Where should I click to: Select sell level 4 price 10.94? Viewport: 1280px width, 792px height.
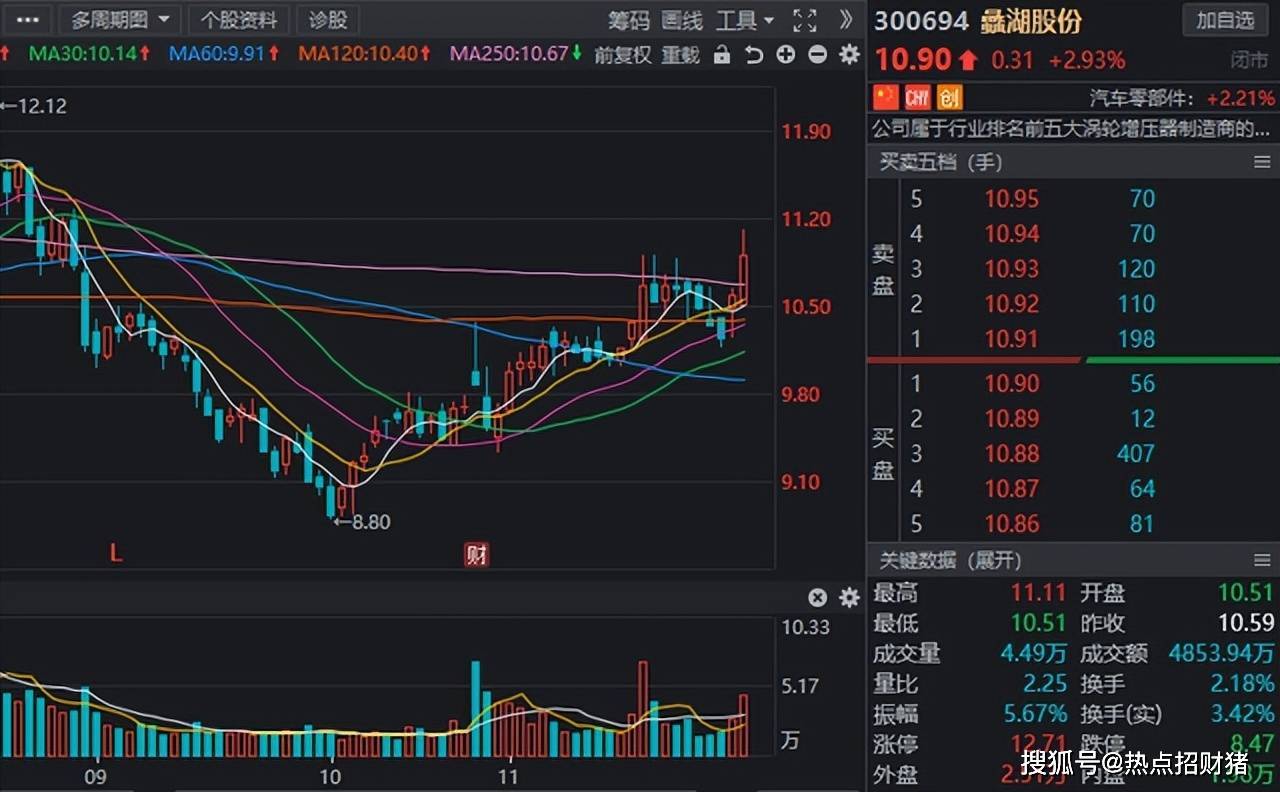pyautogui.click(x=1012, y=234)
